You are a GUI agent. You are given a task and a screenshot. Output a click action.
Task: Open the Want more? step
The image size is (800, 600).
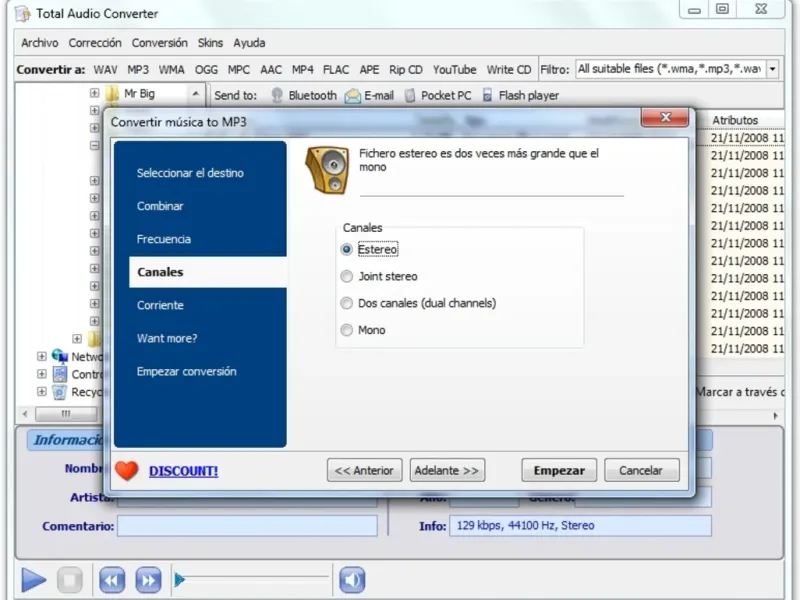[x=167, y=338]
